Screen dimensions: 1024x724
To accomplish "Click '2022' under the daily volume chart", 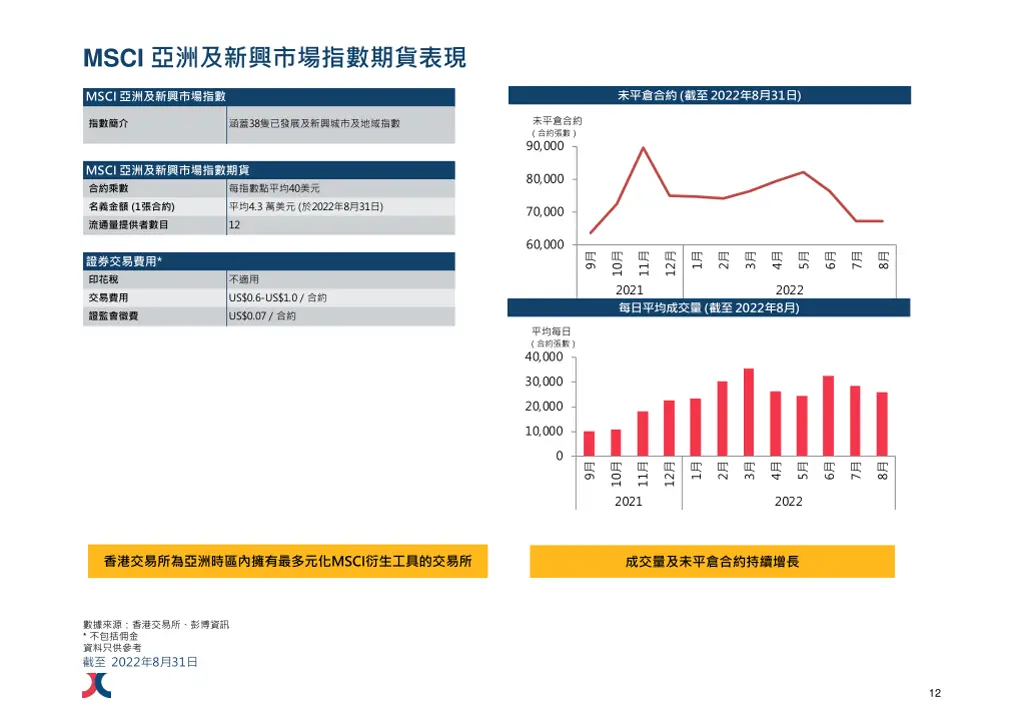I will pos(788,501).
